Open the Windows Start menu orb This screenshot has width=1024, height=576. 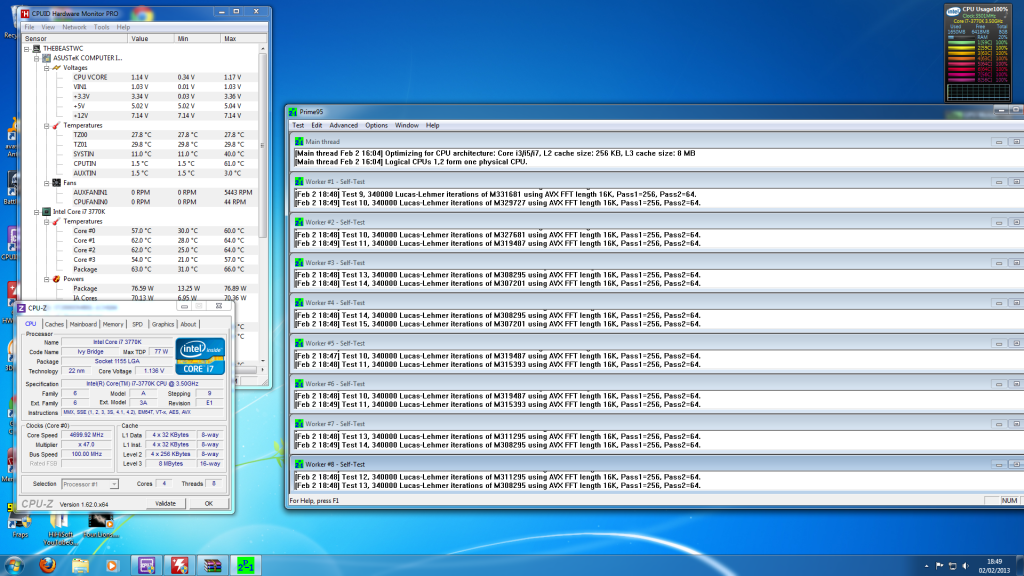point(14,565)
